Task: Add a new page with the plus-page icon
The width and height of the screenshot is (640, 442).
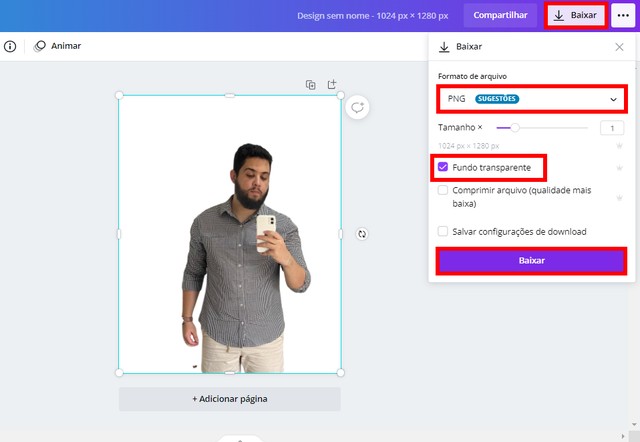Action: [x=332, y=84]
